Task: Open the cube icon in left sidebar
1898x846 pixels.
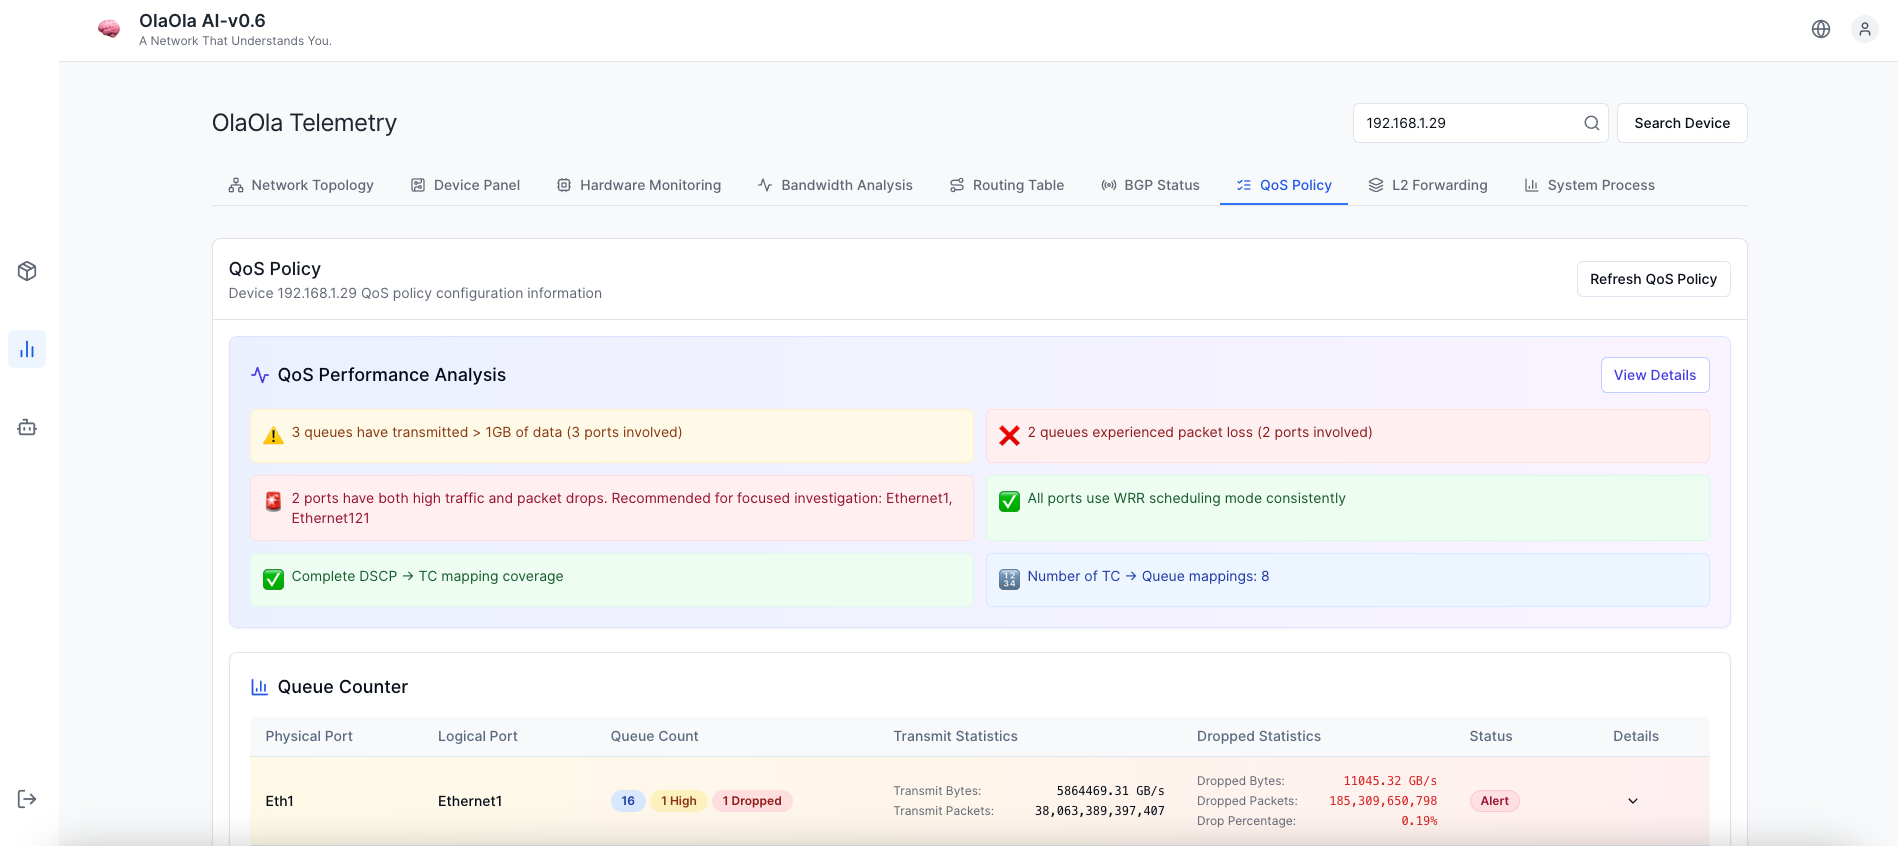Action: point(27,271)
